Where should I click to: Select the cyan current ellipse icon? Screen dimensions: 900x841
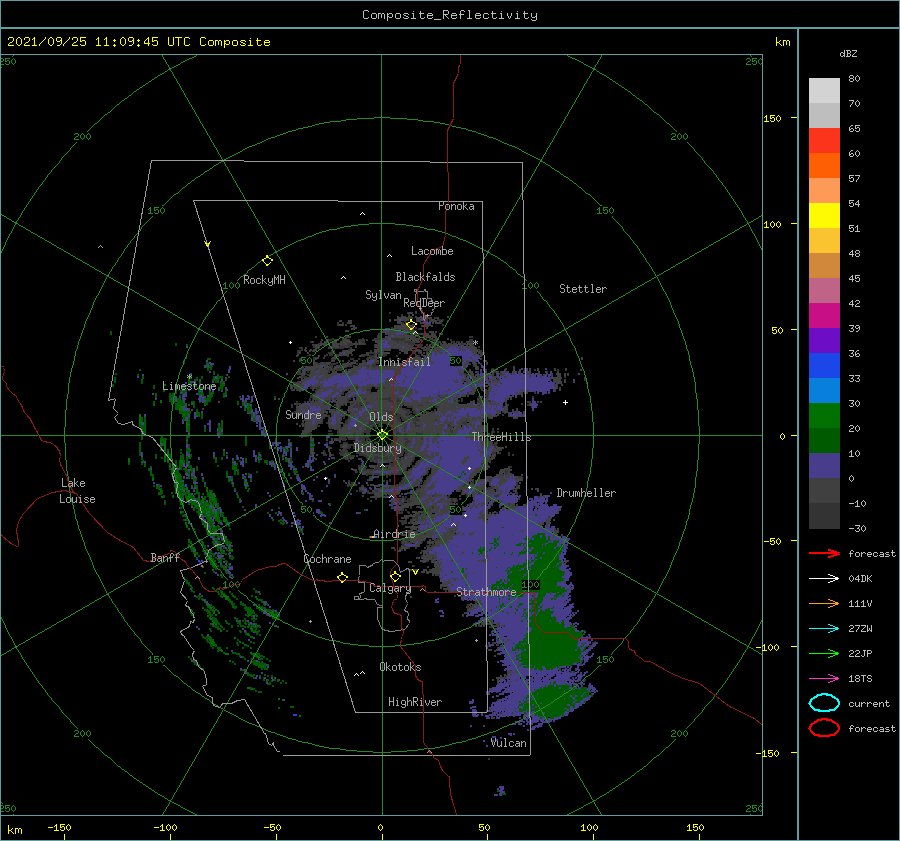[x=824, y=703]
